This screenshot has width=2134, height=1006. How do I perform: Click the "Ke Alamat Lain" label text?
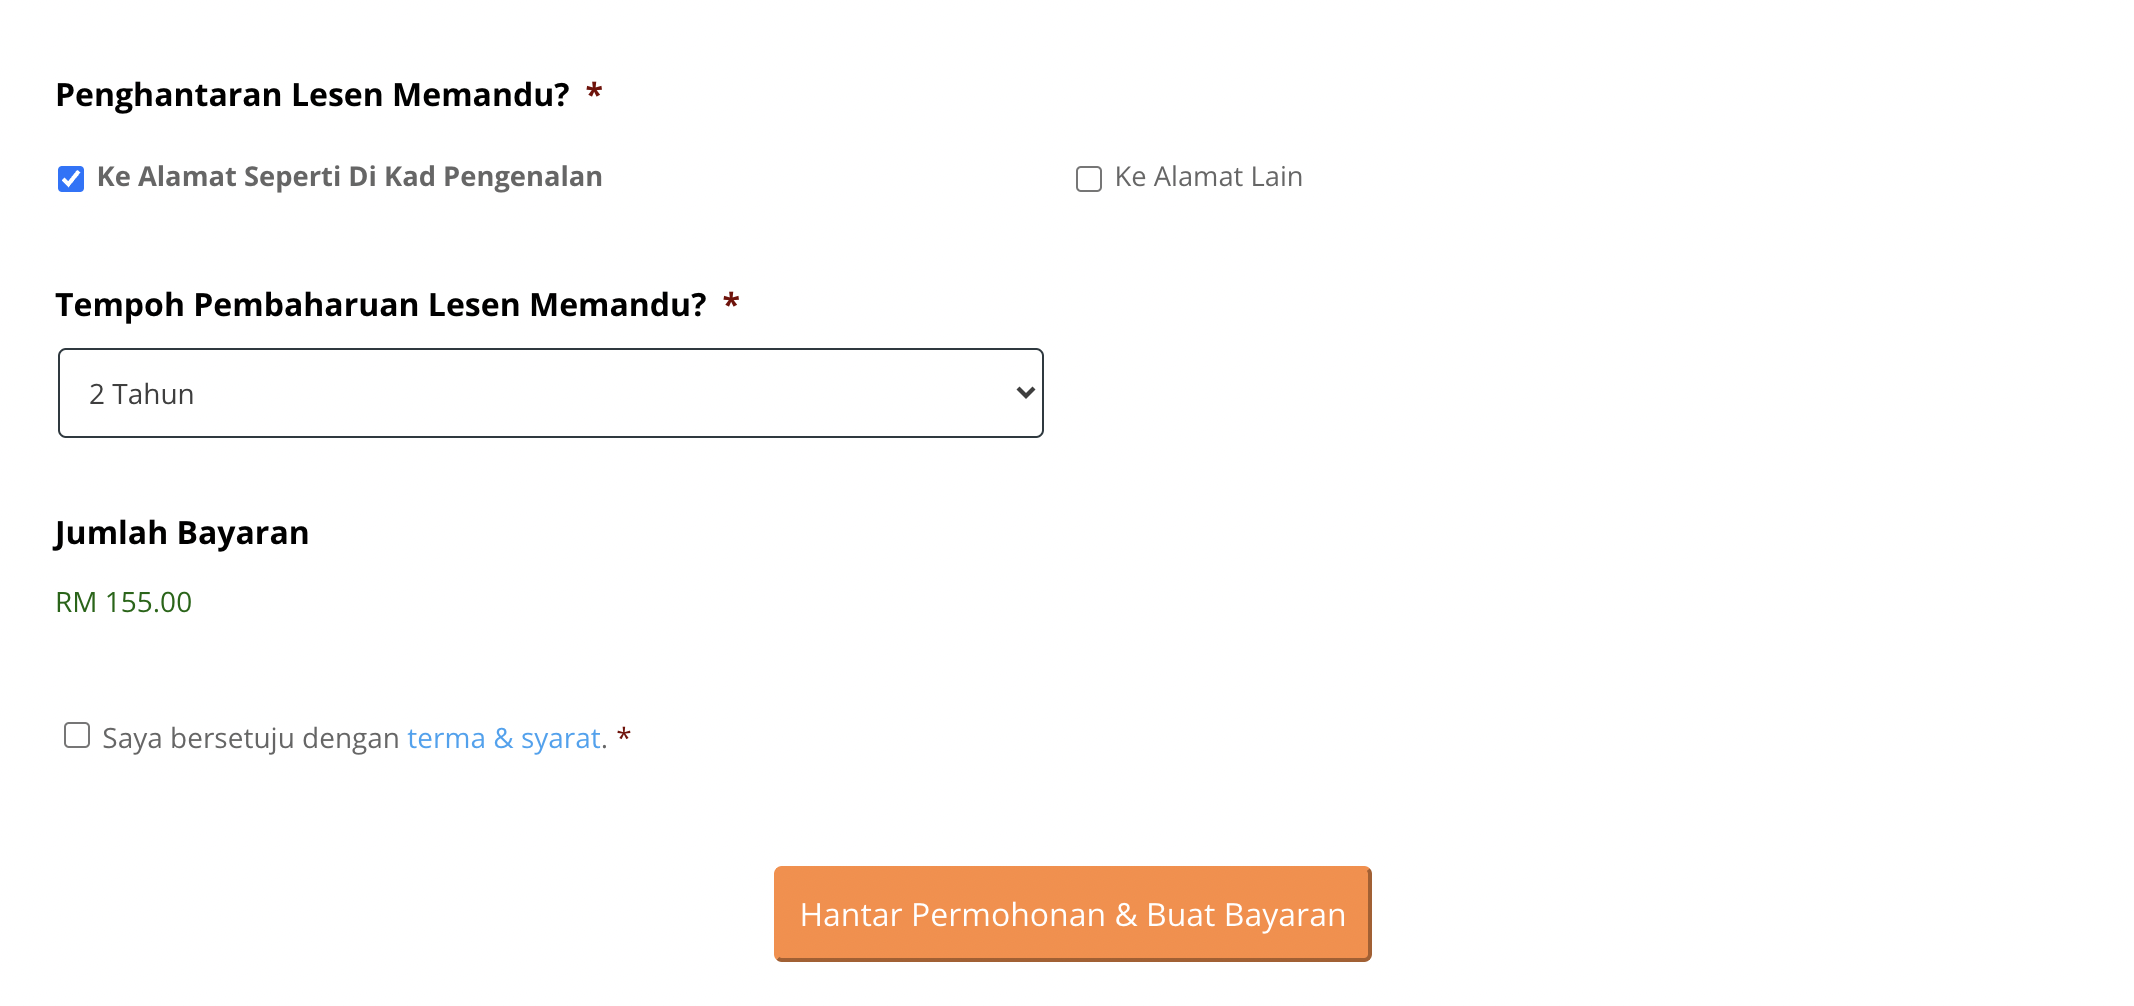point(1208,177)
